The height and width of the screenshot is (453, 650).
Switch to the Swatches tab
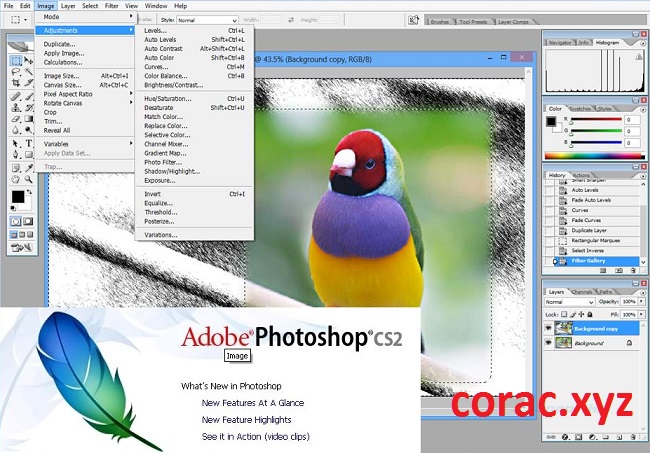point(580,109)
